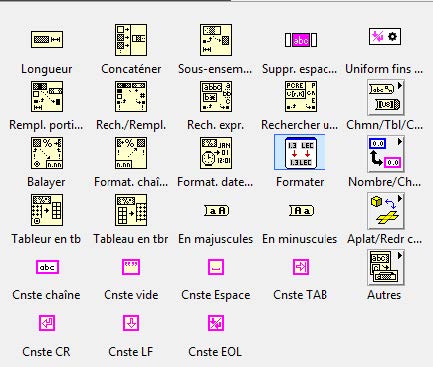This screenshot has width=433, height=367.
Task: Choose the Format. chaîne function icon
Action: pyautogui.click(x=131, y=153)
